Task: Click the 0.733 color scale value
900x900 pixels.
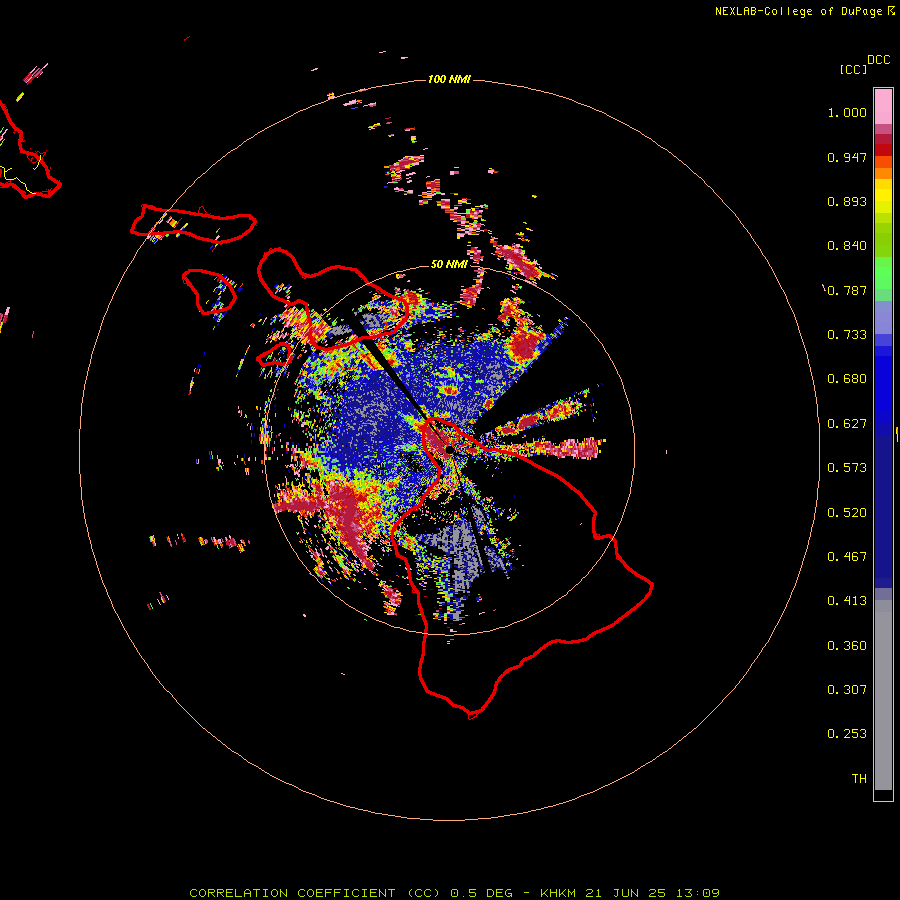Action: click(x=847, y=335)
